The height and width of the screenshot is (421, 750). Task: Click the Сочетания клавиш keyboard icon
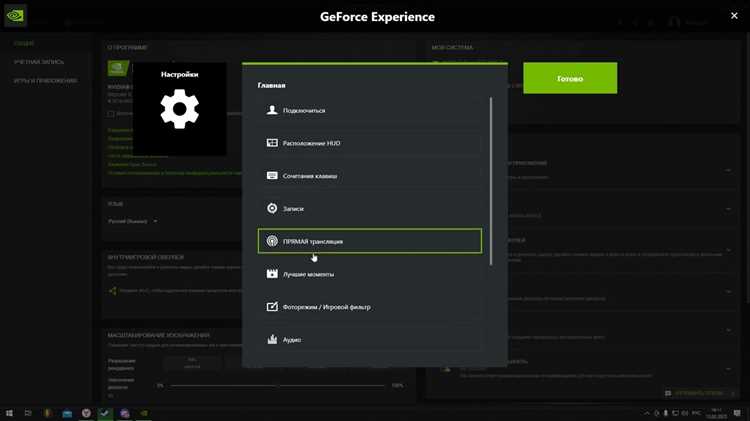[x=272, y=176]
